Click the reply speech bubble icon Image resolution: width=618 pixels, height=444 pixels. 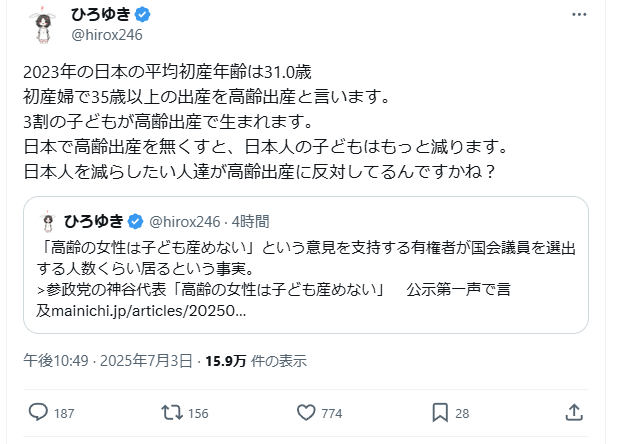click(x=38, y=412)
